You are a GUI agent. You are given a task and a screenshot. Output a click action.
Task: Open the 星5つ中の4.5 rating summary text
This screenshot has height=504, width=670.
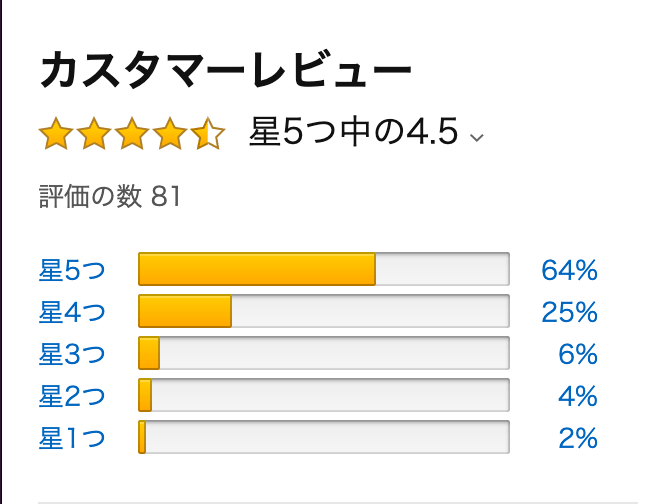coord(354,132)
